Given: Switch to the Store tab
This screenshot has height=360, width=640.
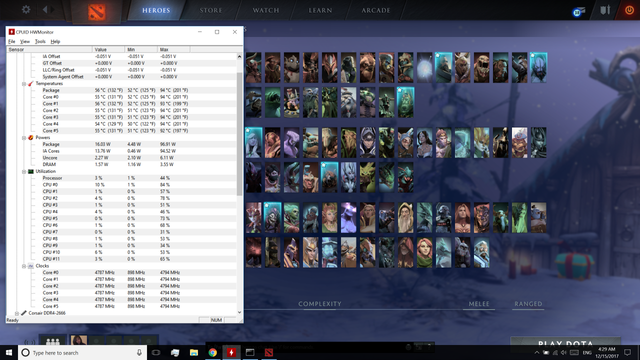Looking at the screenshot, I should pos(211,10).
